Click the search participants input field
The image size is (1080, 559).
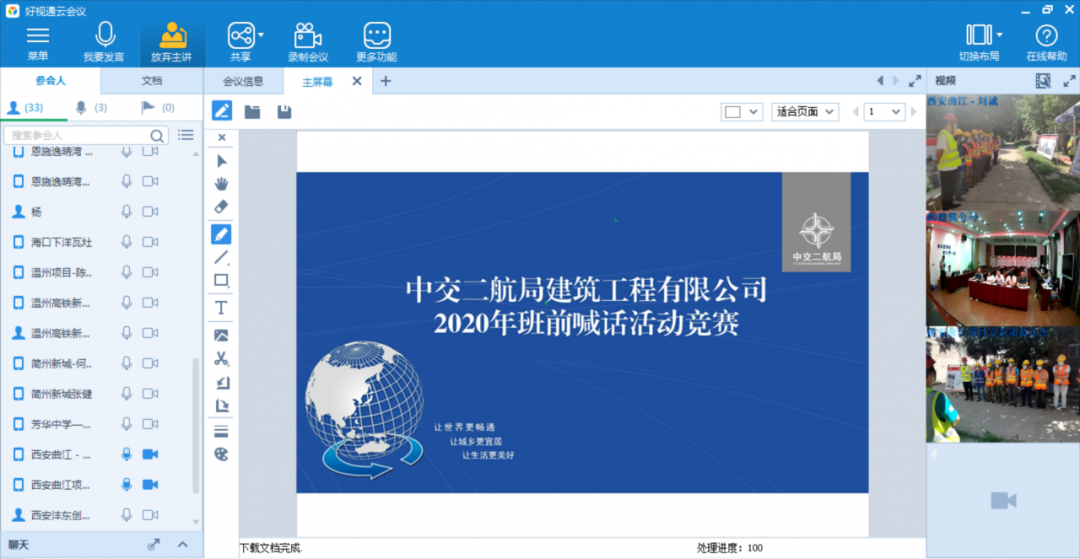pos(78,135)
